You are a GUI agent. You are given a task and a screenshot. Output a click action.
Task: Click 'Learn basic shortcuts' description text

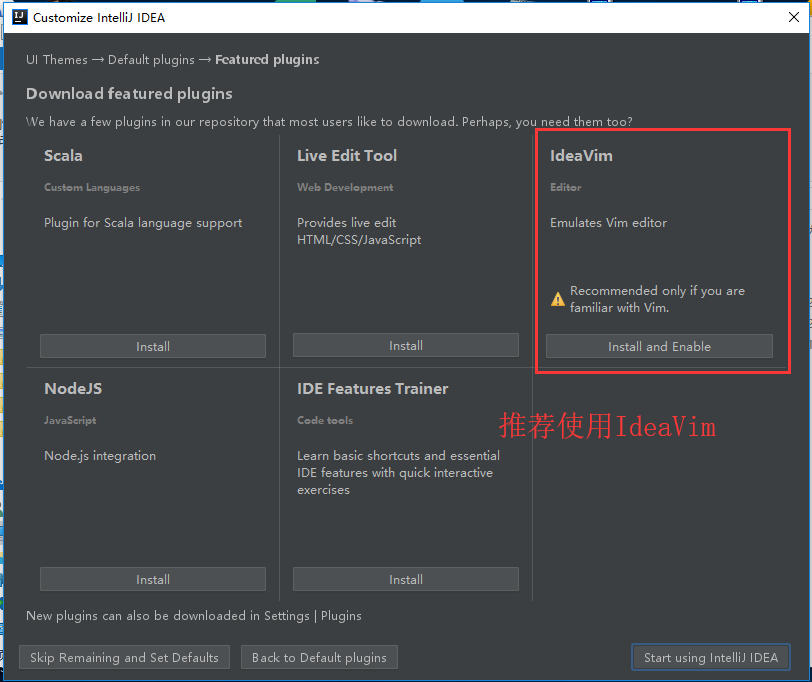pos(398,472)
